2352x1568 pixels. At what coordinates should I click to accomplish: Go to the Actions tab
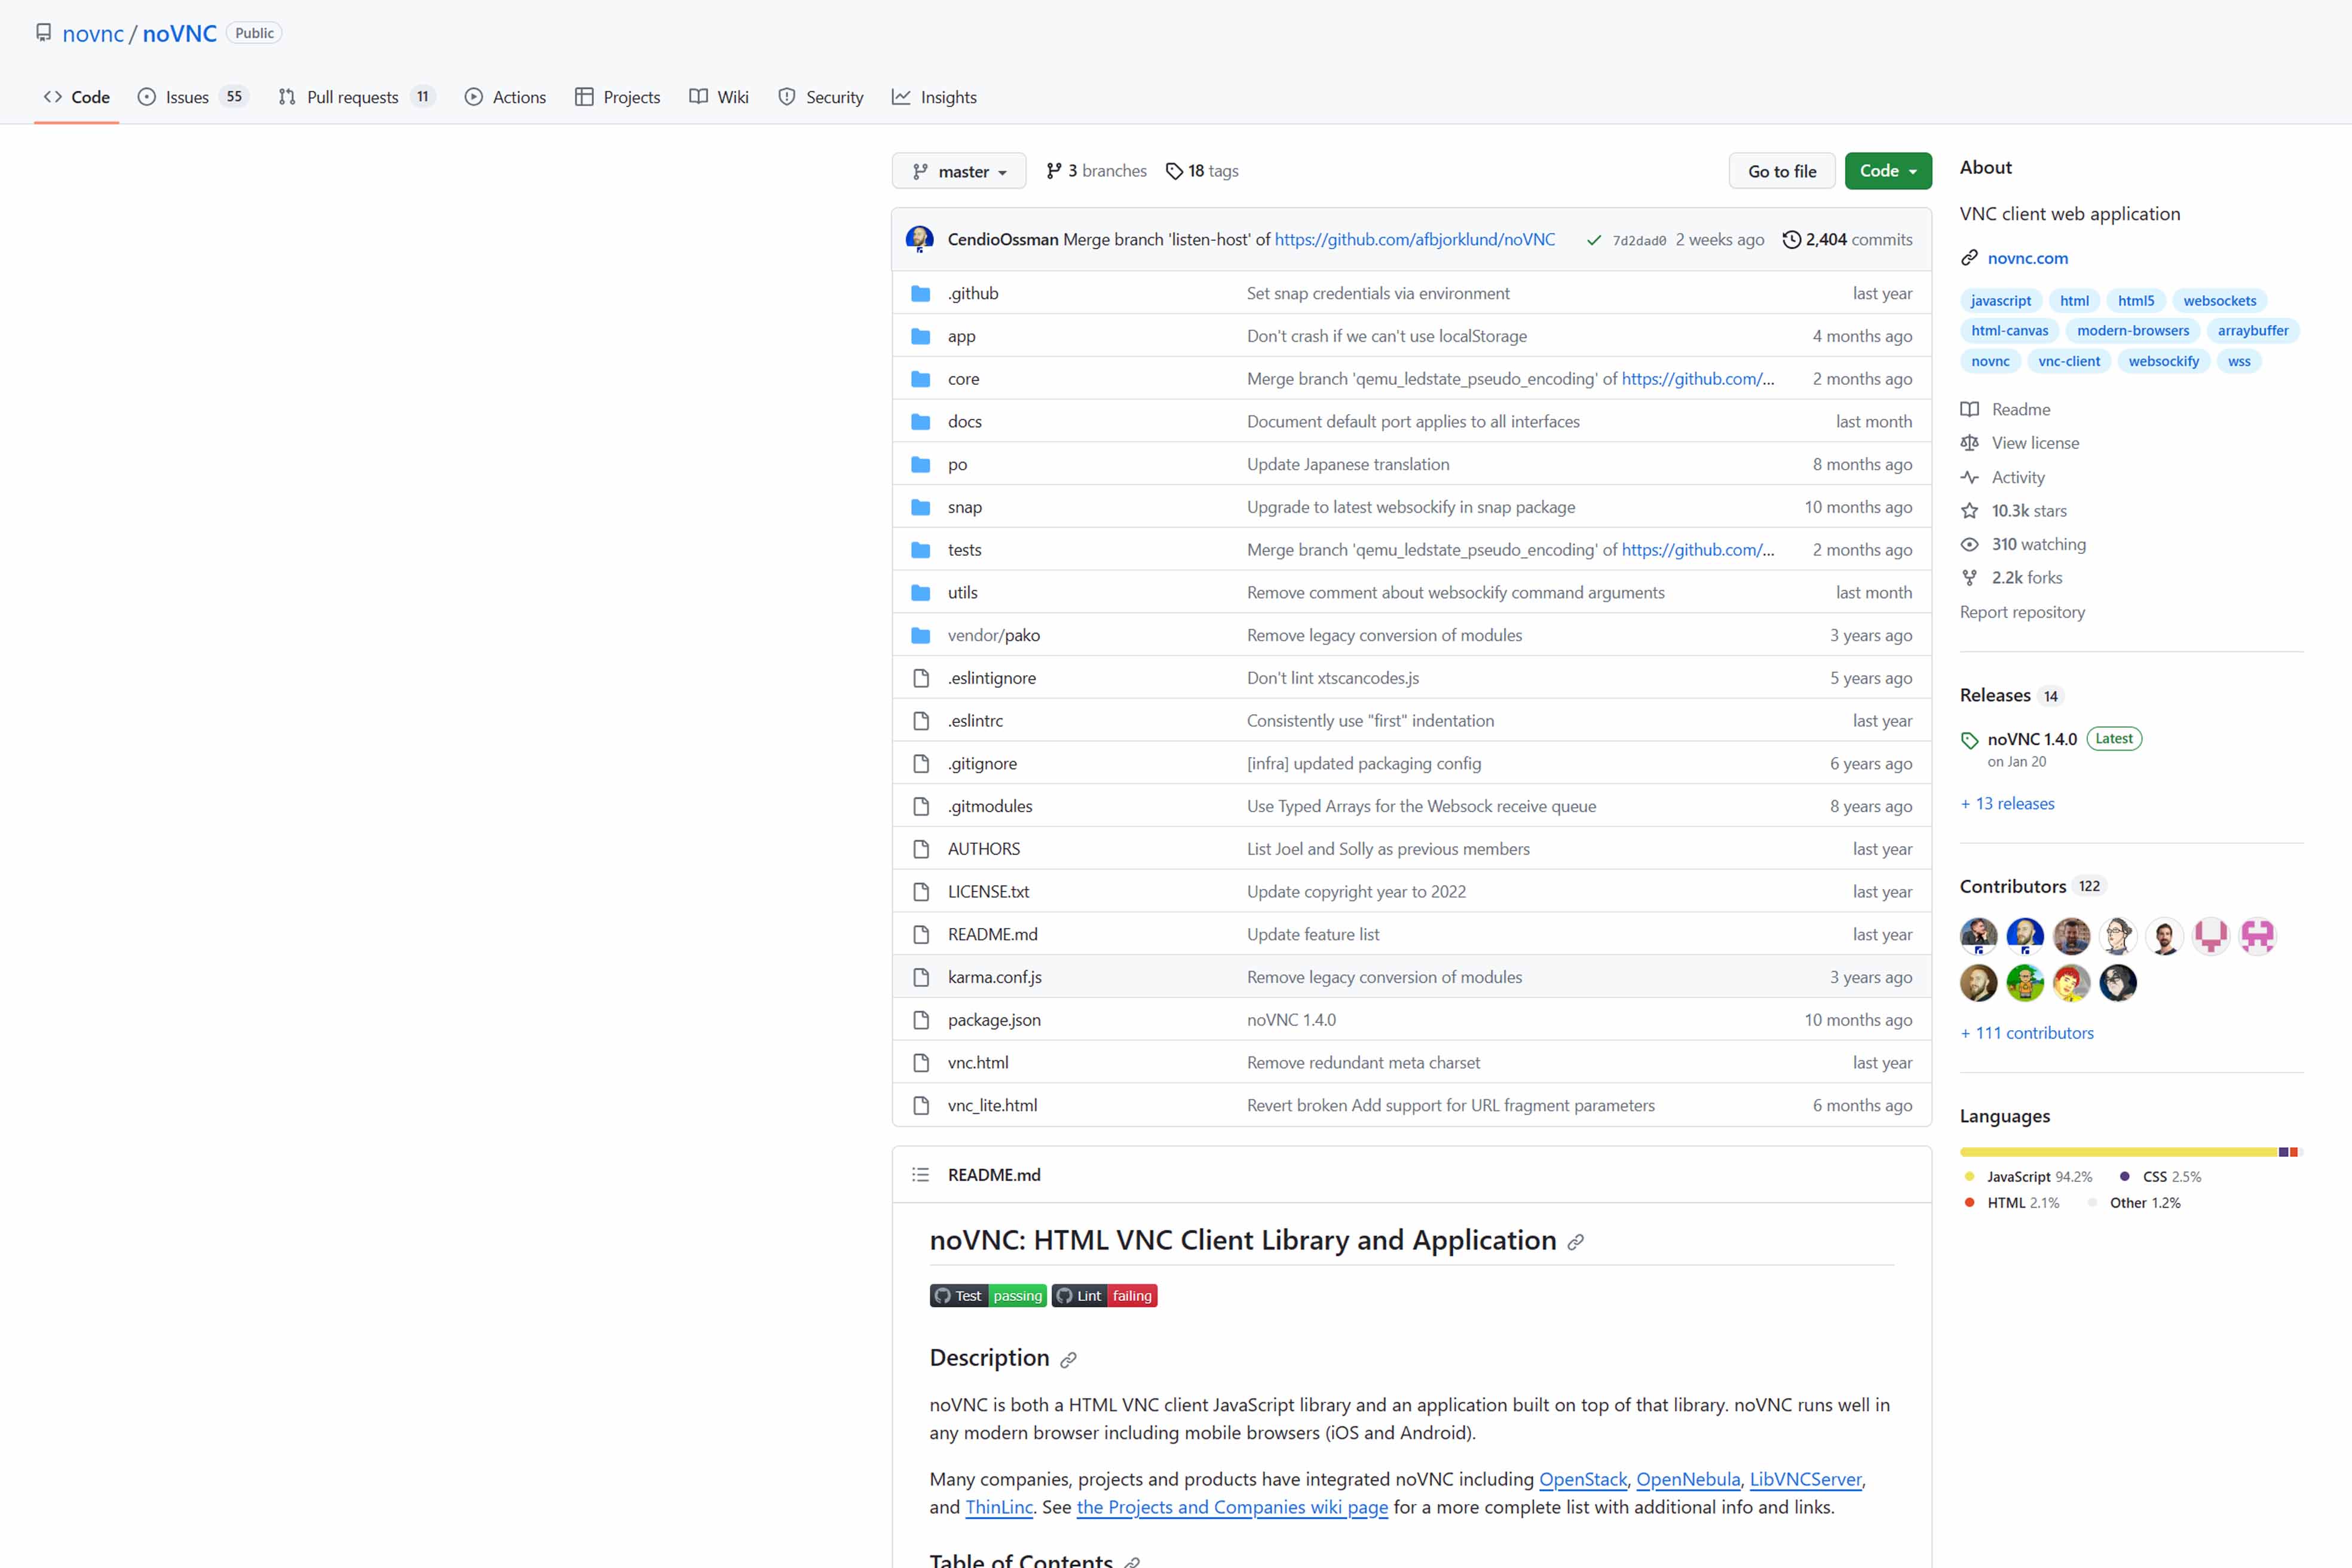505,97
